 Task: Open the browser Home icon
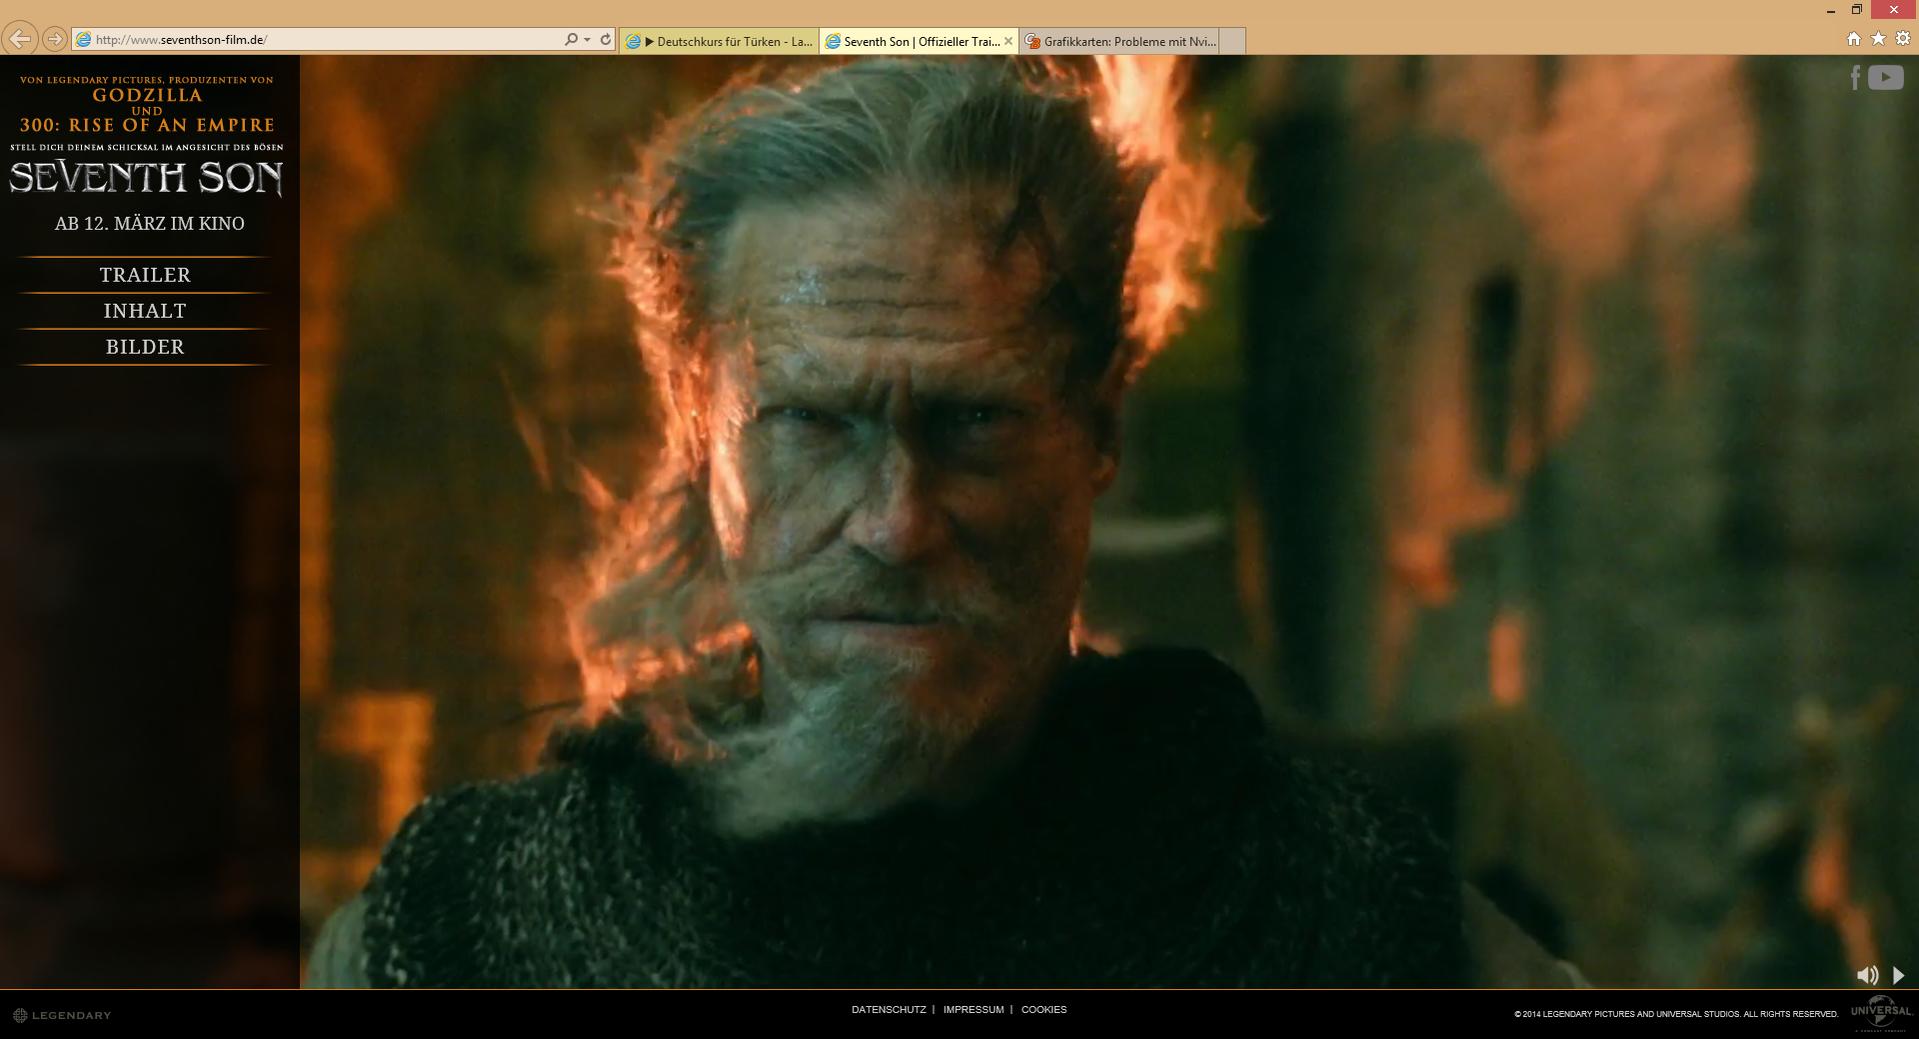pyautogui.click(x=1853, y=39)
